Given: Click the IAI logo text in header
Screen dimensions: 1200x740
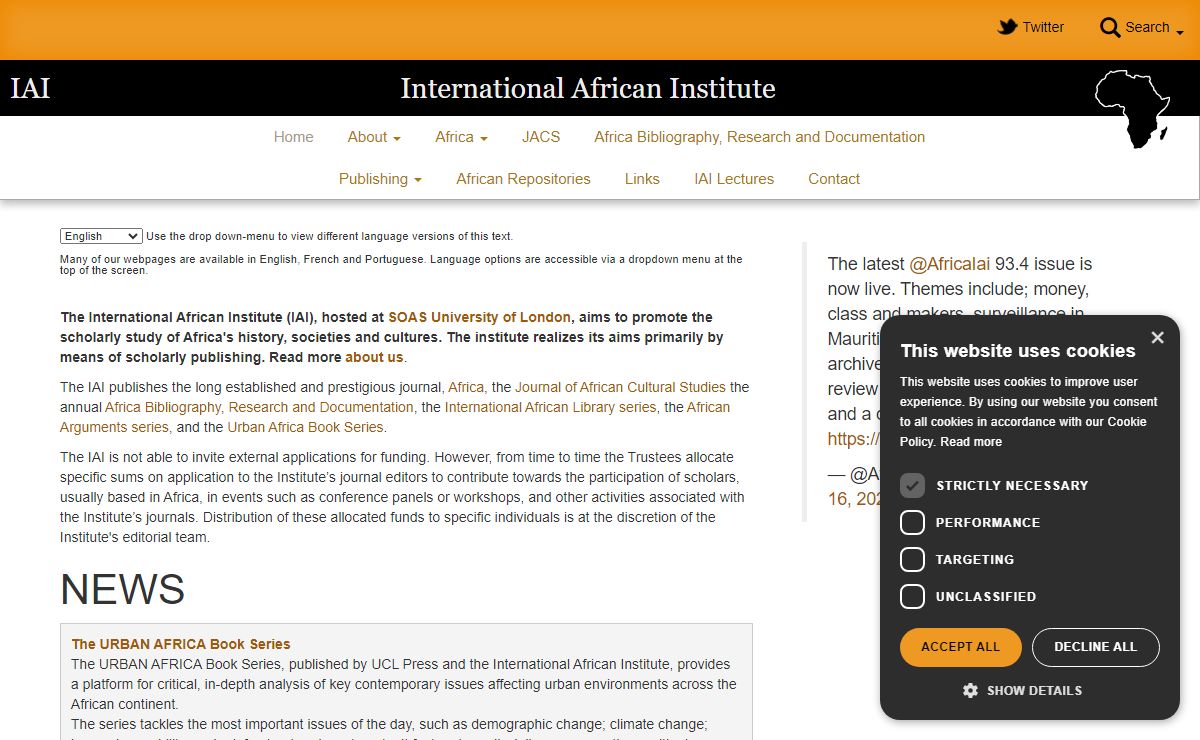Looking at the screenshot, I should (30, 88).
